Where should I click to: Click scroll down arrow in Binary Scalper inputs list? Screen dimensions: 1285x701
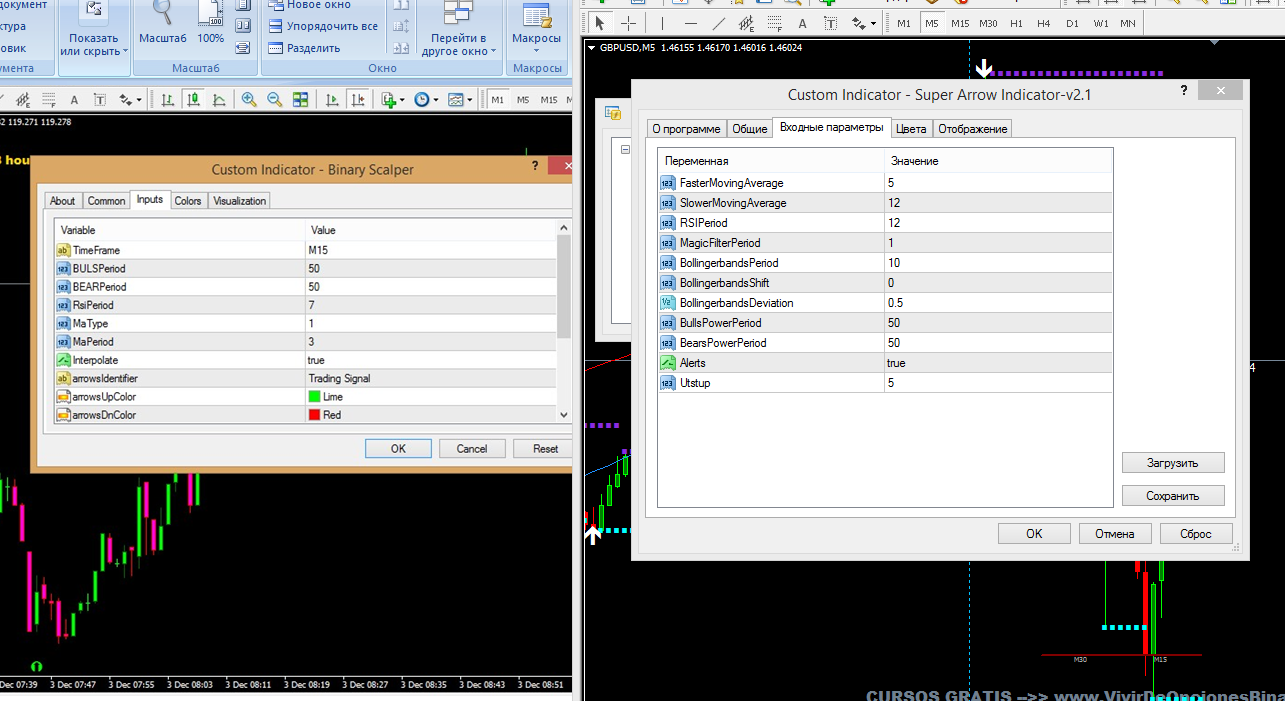click(564, 415)
